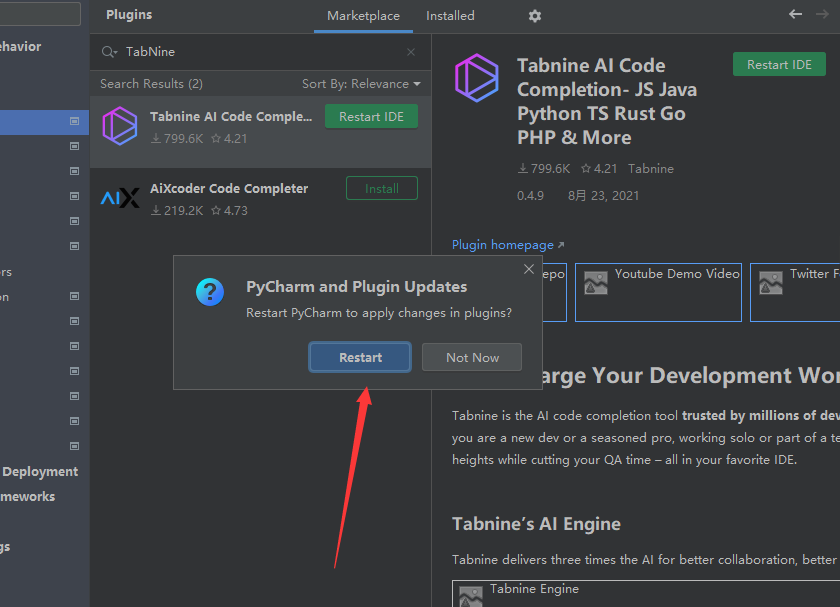Click the search magnifier icon
The image size is (840, 607).
click(109, 52)
